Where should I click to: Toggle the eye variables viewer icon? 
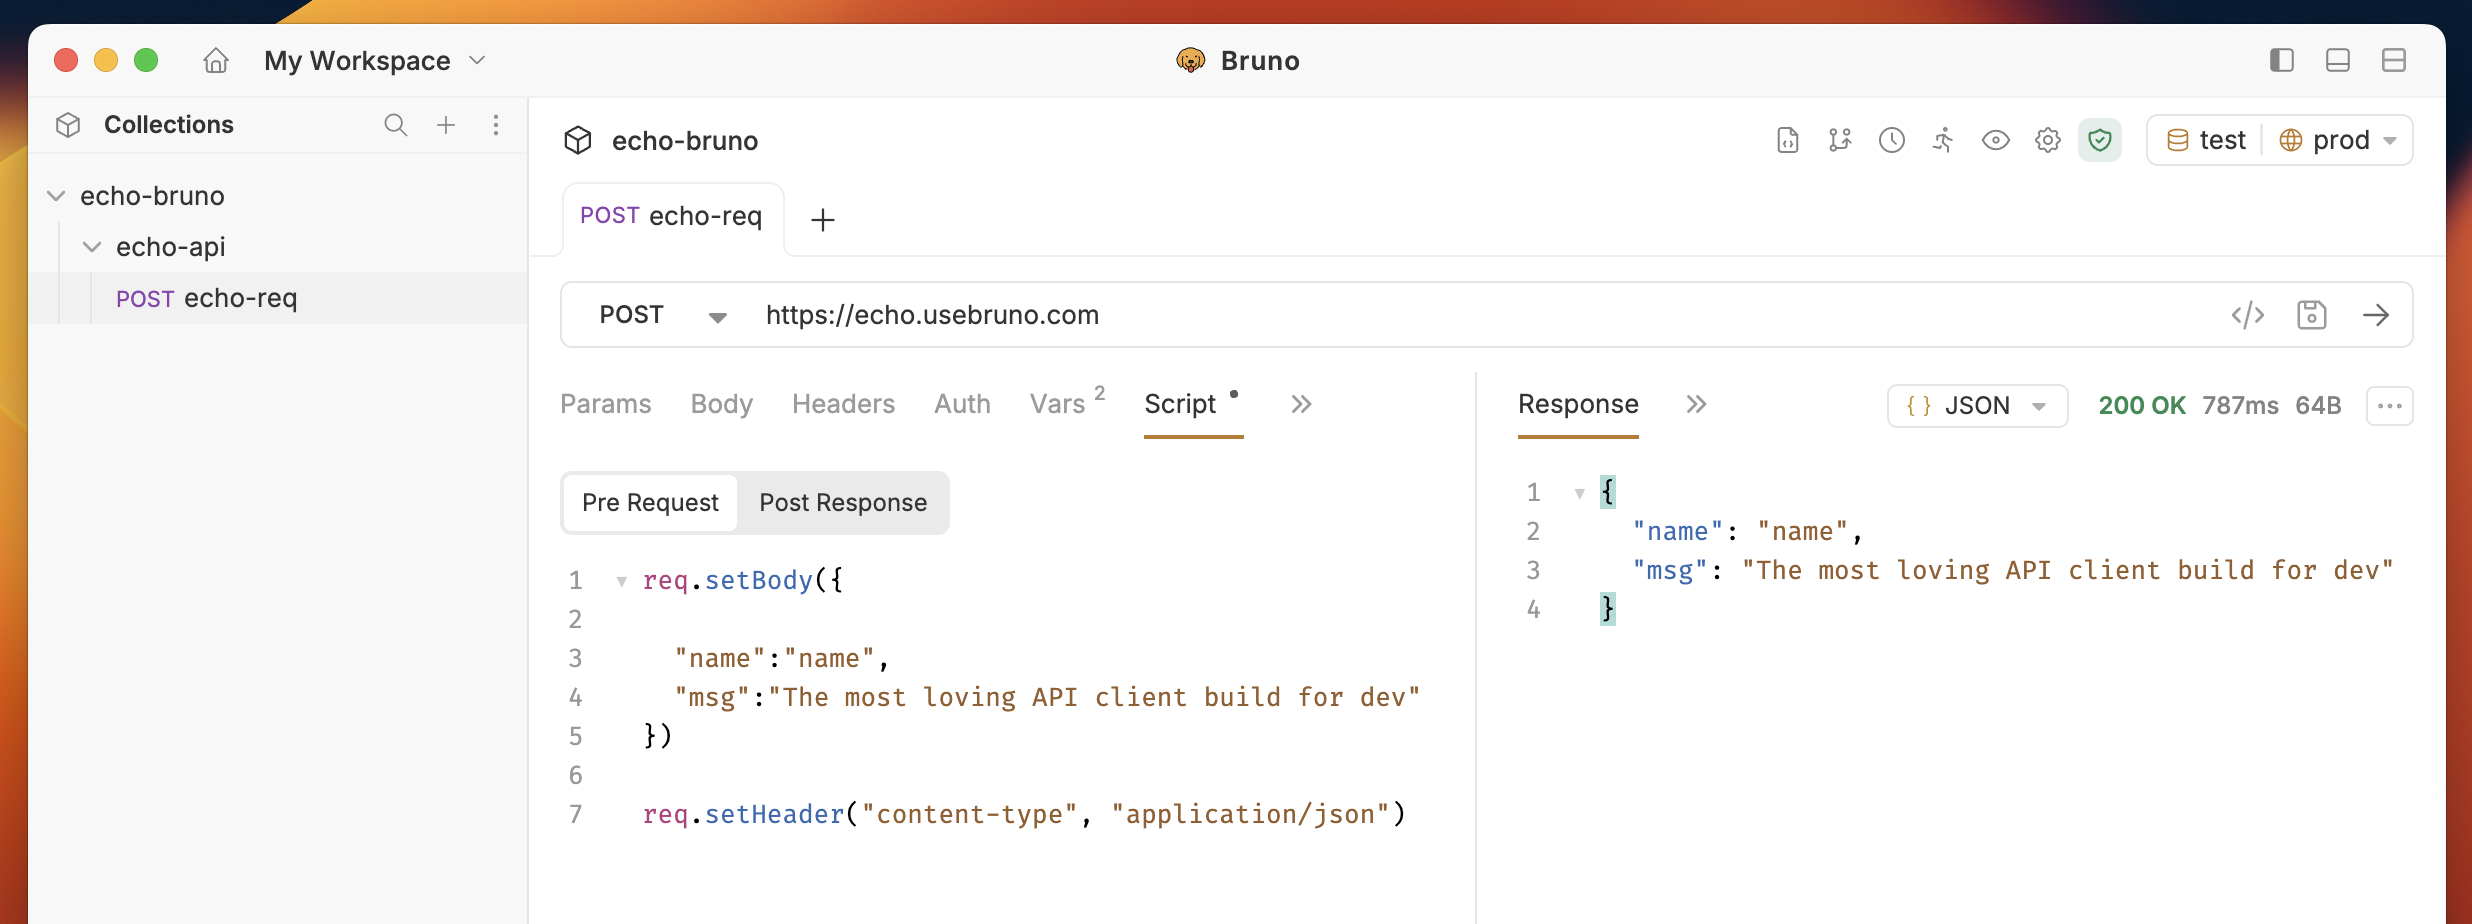coord(1996,140)
